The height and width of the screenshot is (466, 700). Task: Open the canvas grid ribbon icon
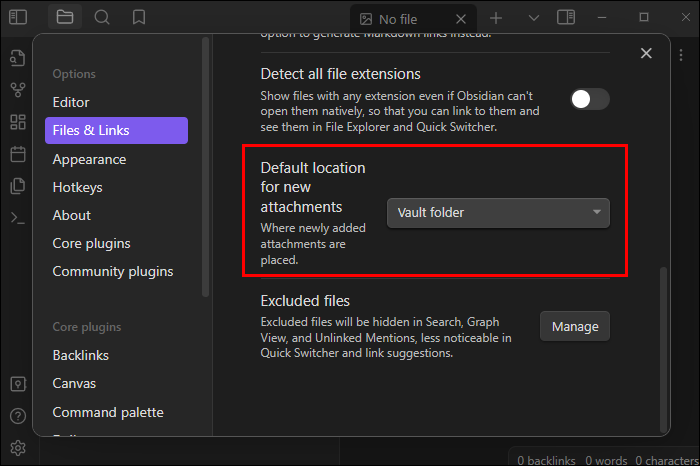(17, 122)
